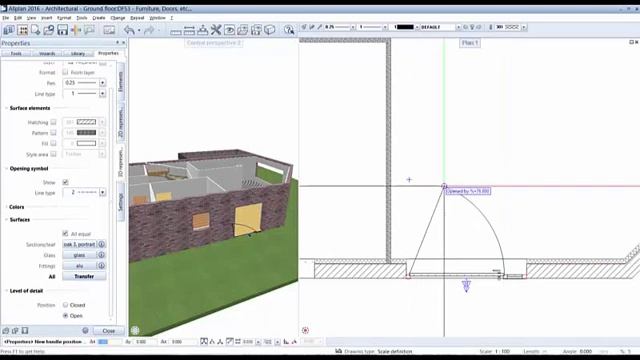Click the page with magnifier icon
Image resolution: width=640 pixels, height=360 pixels.
(x=36, y=30)
